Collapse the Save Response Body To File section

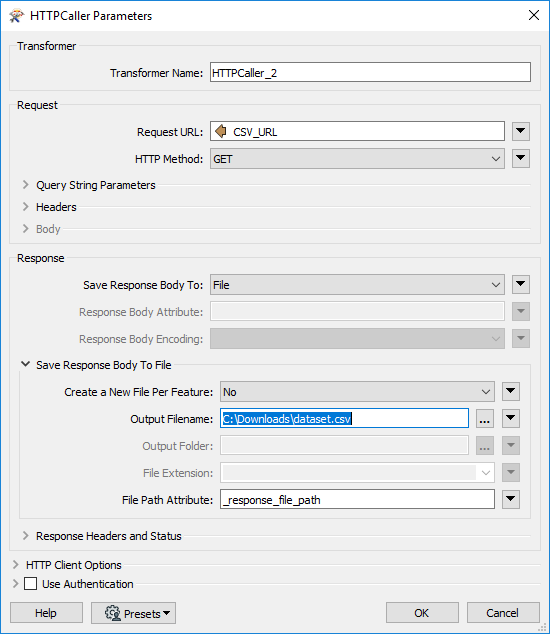[x=25, y=364]
